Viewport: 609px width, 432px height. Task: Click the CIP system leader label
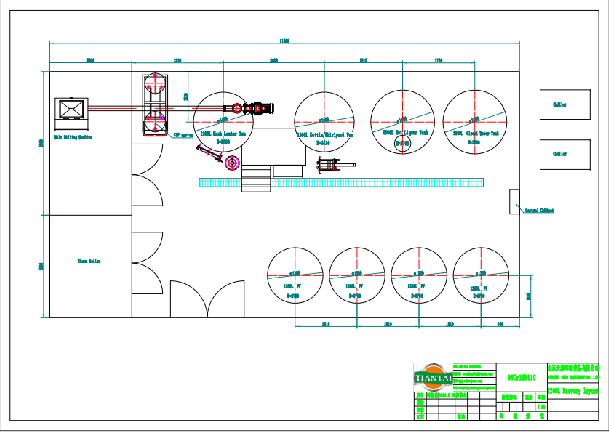point(183,136)
